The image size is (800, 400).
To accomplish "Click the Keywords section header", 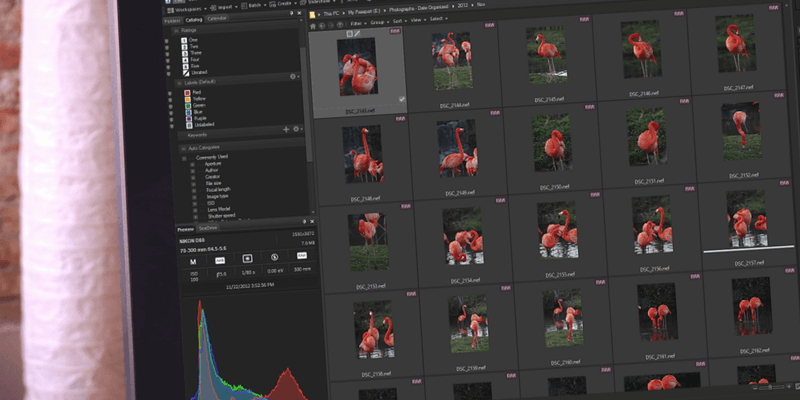I will pos(240,134).
